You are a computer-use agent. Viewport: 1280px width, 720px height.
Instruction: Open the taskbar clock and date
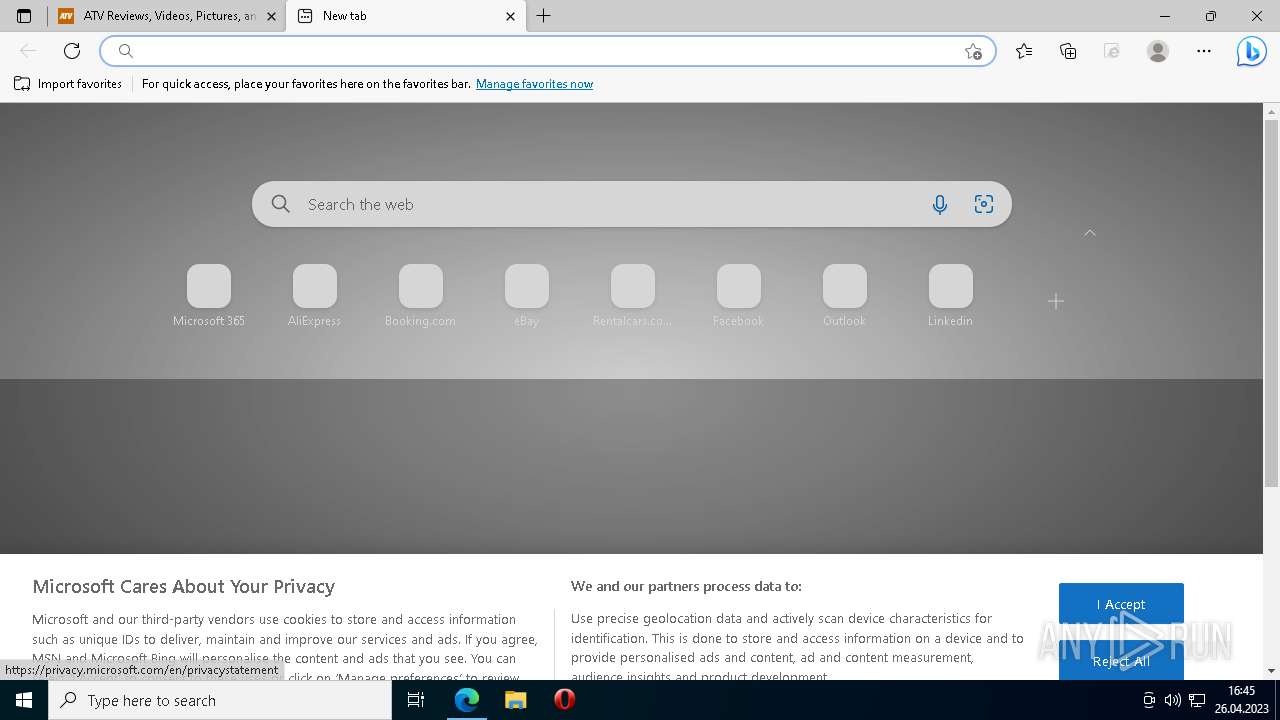pos(1241,700)
